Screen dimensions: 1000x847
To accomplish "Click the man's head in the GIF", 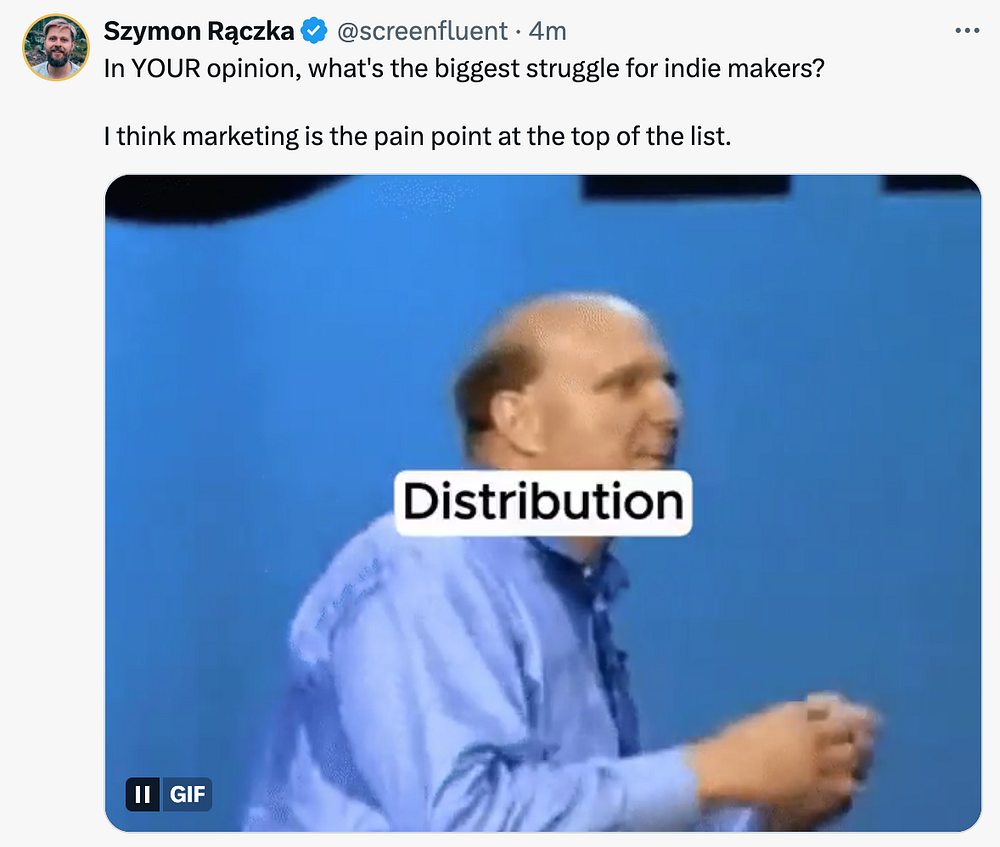I will tap(568, 383).
